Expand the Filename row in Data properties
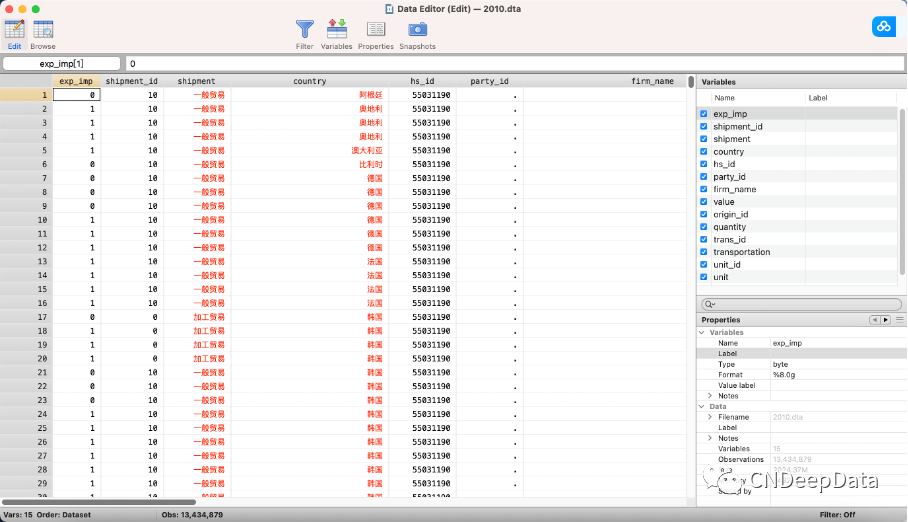 pos(710,417)
